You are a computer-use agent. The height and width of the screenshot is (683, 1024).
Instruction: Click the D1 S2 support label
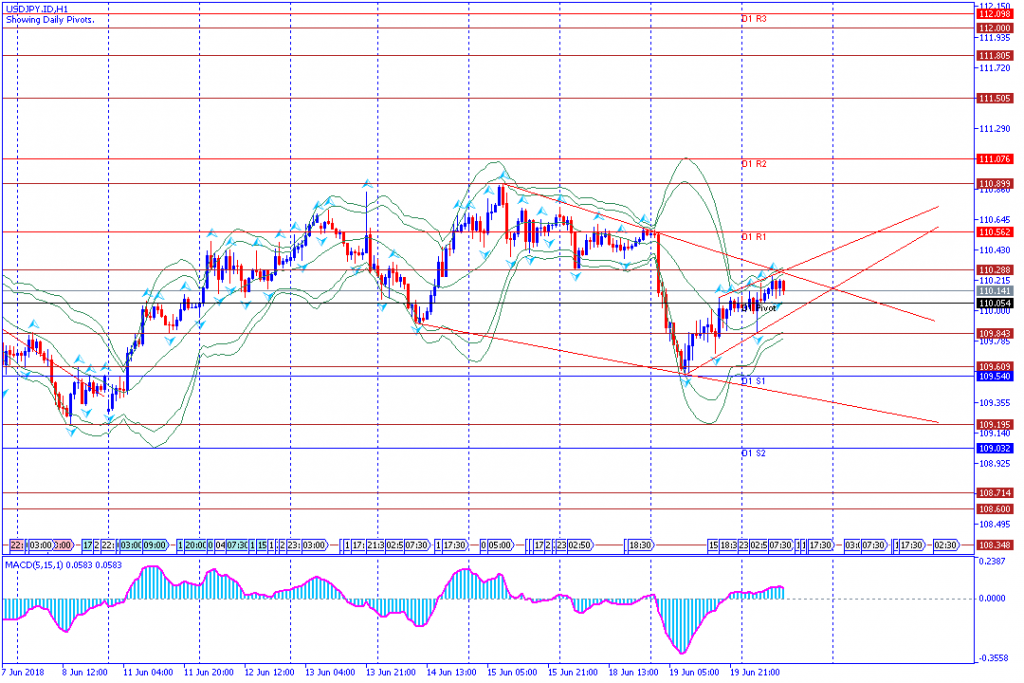(753, 453)
